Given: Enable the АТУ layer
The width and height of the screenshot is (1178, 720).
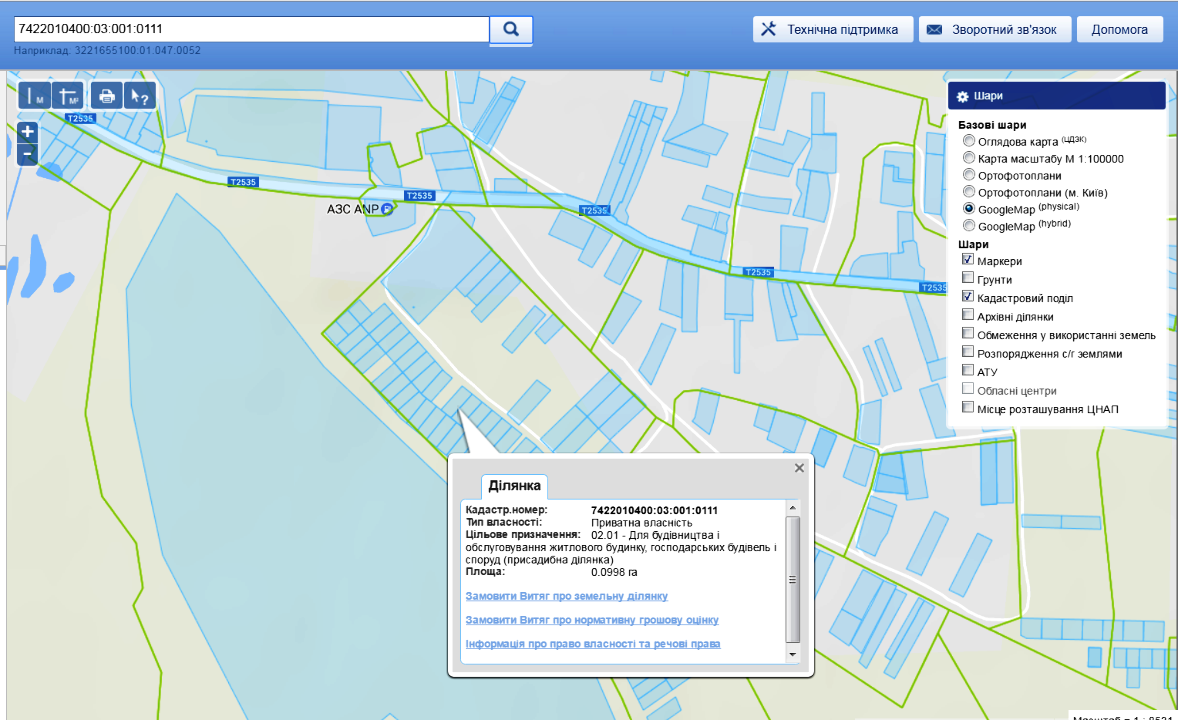Looking at the screenshot, I should tap(968, 370).
